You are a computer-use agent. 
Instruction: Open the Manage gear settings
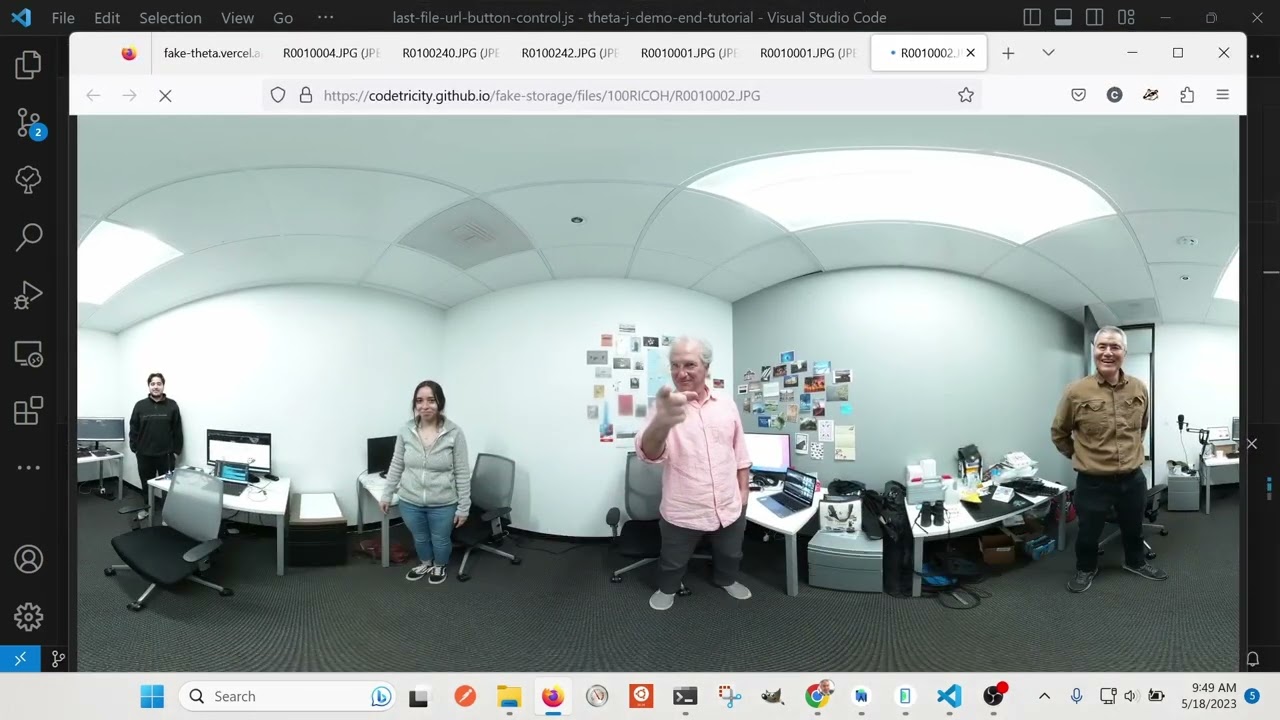(x=28, y=617)
